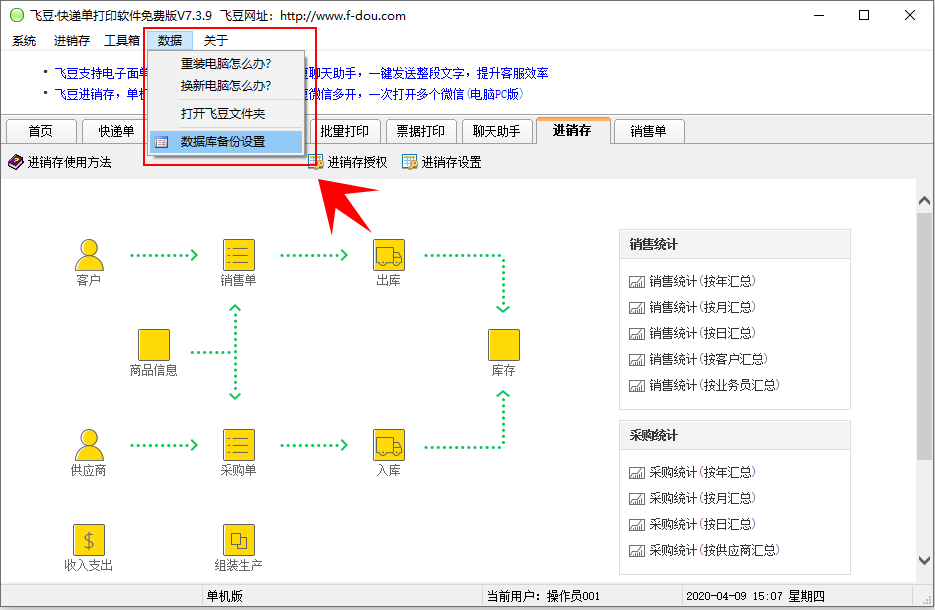Open the 销售统计(按客户汇总) report link
The height and width of the screenshot is (610, 935).
[708, 360]
